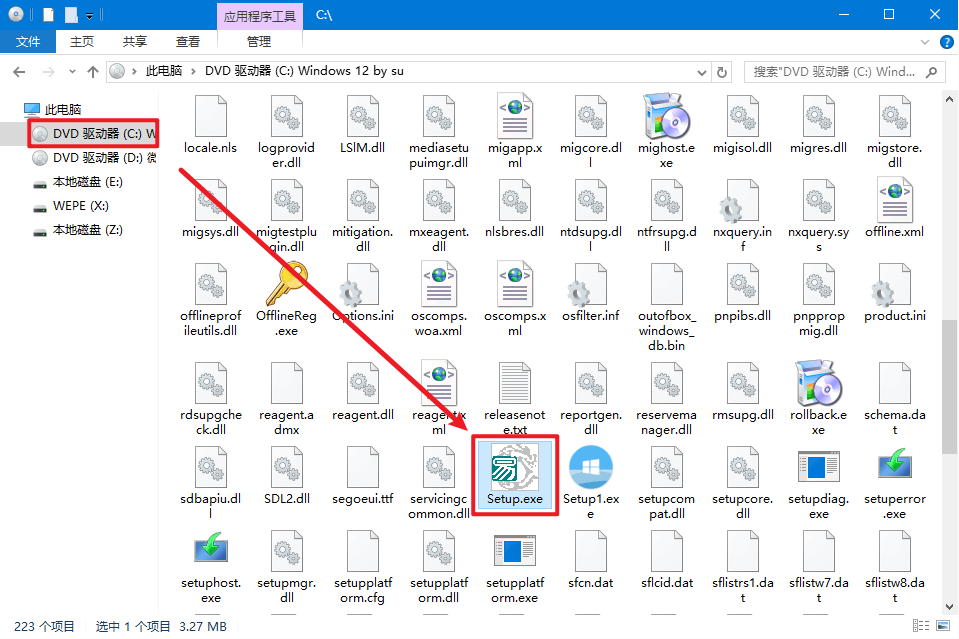959x639 pixels.
Task: Open the blue Help question mark icon
Action: (x=945, y=42)
